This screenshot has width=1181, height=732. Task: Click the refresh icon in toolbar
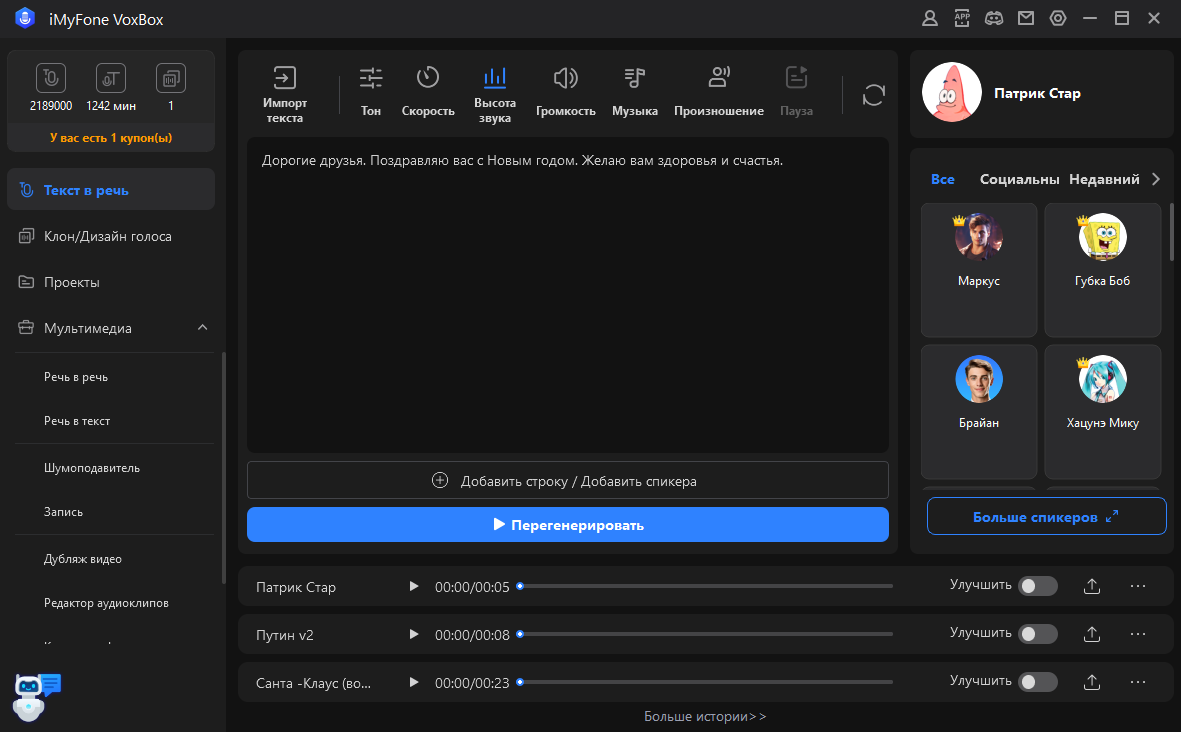[x=874, y=95]
